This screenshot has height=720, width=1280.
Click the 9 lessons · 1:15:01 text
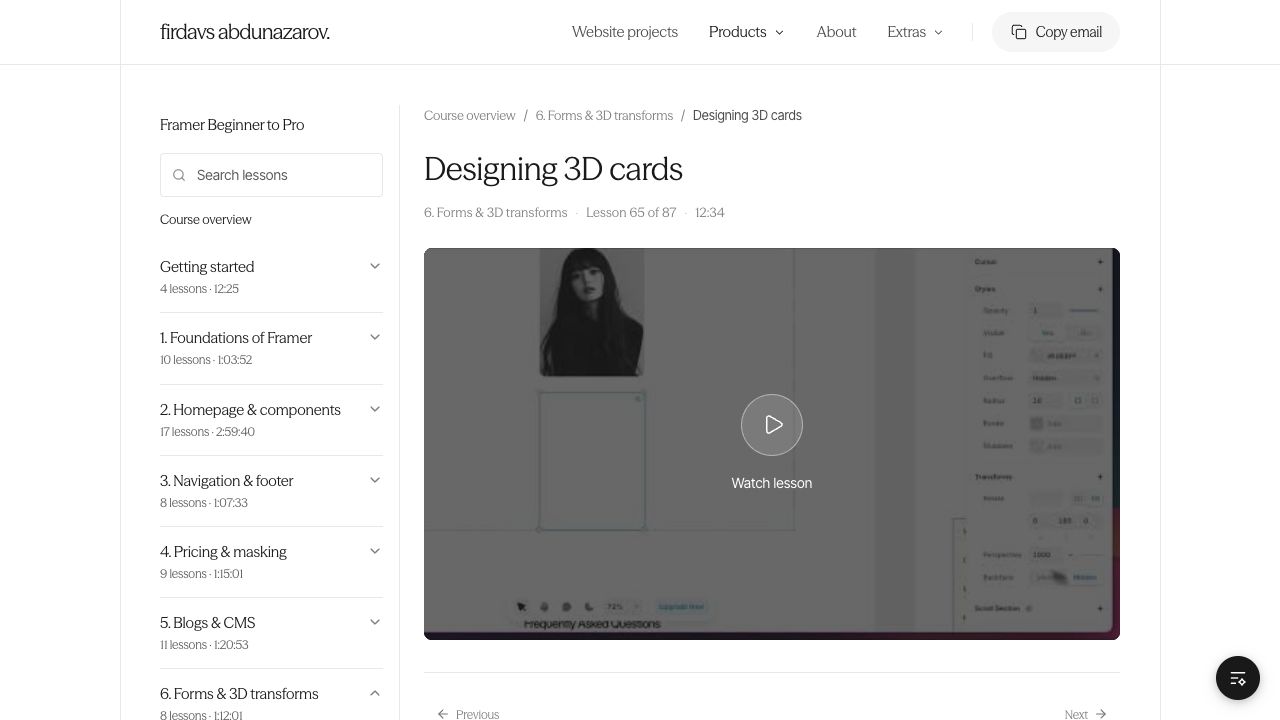click(202, 574)
